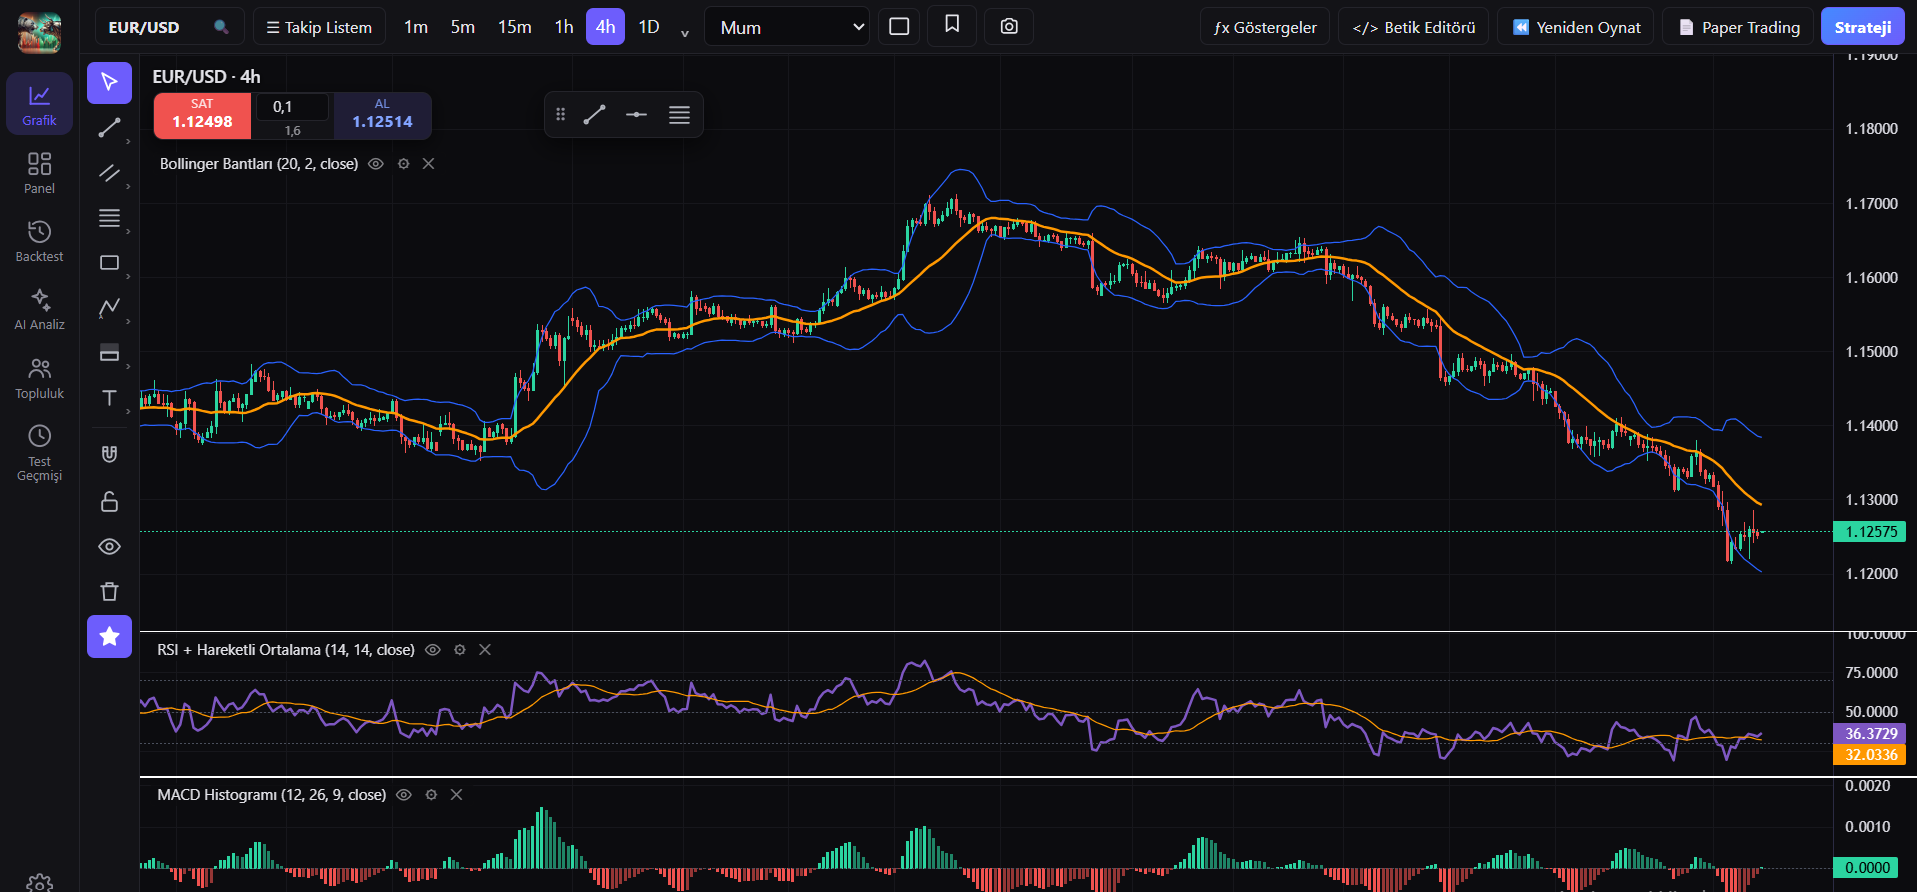The width and height of the screenshot is (1917, 892).
Task: Hide the Bollinger Bantları indicator
Action: 376,164
